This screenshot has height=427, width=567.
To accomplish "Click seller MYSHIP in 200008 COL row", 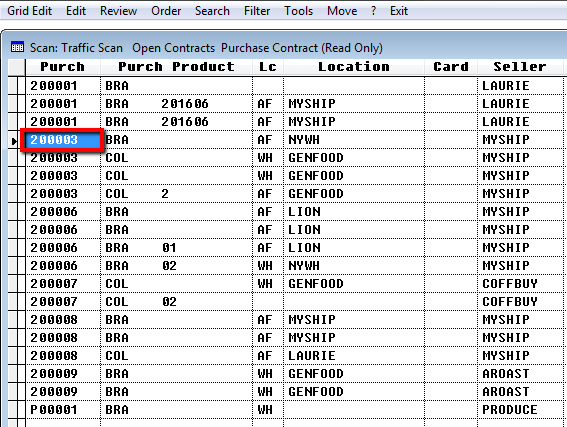I will [521, 356].
